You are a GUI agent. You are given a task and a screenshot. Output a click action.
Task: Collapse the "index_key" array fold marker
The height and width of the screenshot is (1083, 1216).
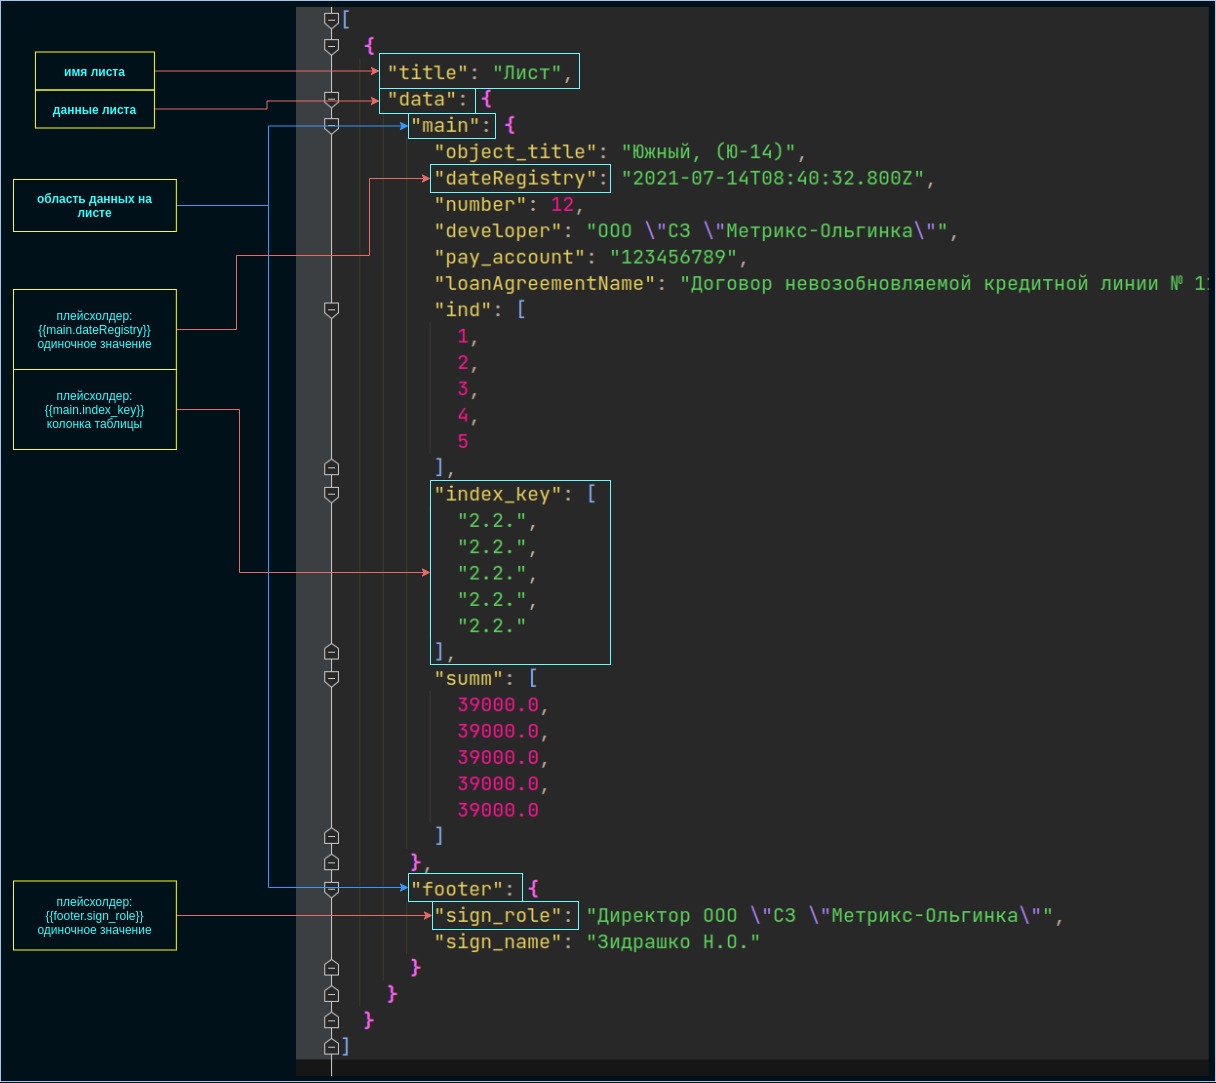pos(332,494)
